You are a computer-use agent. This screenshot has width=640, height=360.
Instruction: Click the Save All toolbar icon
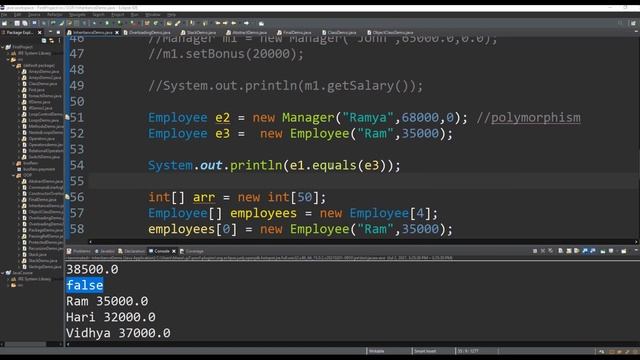click(x=24, y=23)
